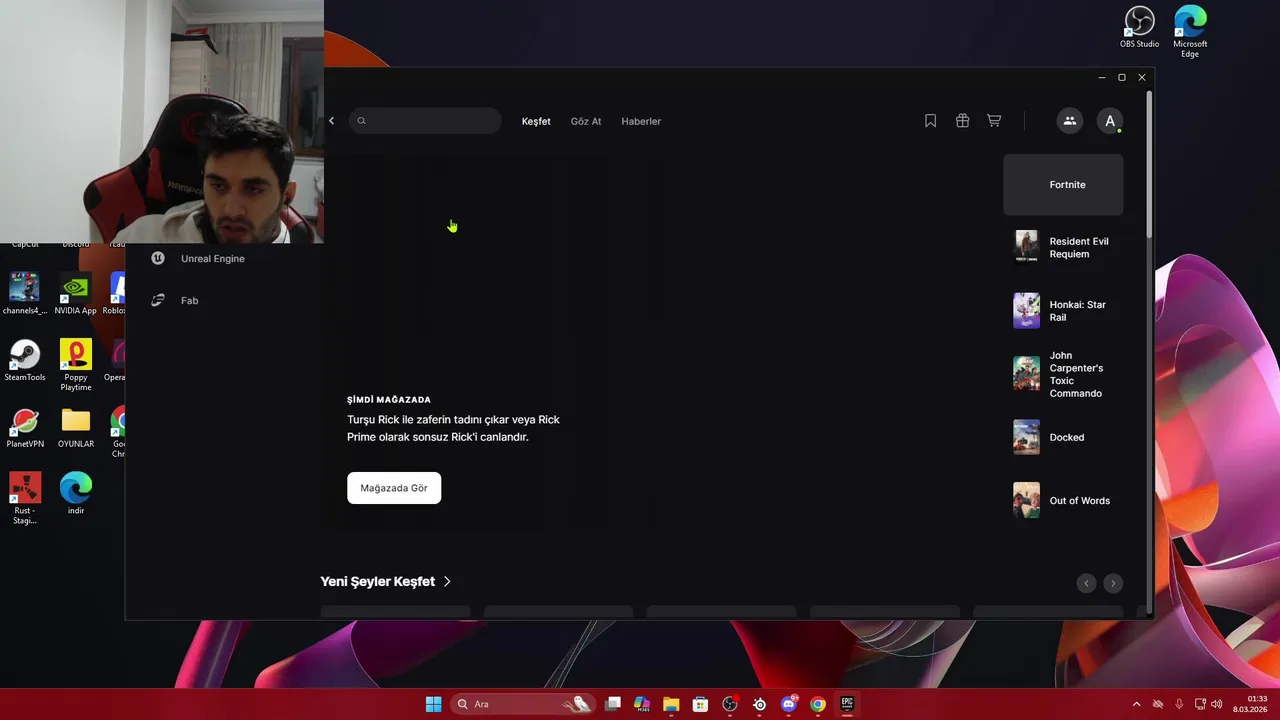Open the Haberler tab
Viewport: 1280px width, 720px height.
pyautogui.click(x=641, y=121)
